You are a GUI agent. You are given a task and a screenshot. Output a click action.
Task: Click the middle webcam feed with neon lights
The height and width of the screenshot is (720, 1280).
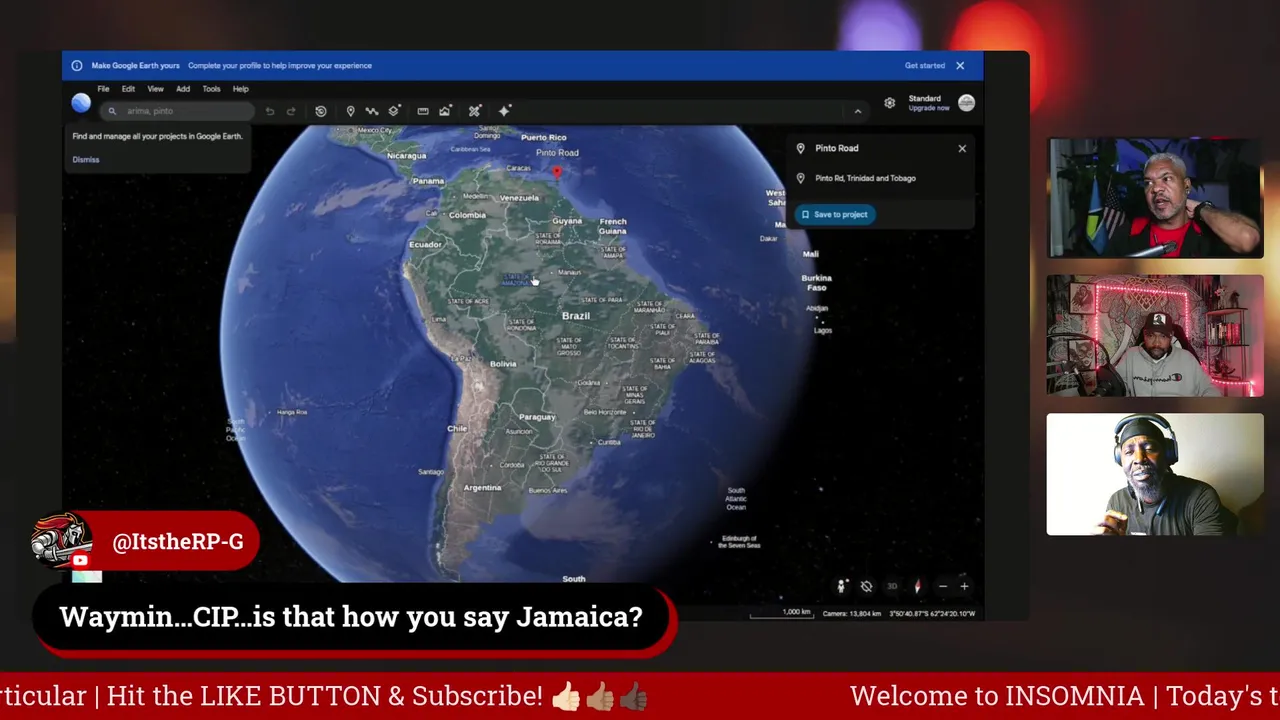pos(1155,336)
